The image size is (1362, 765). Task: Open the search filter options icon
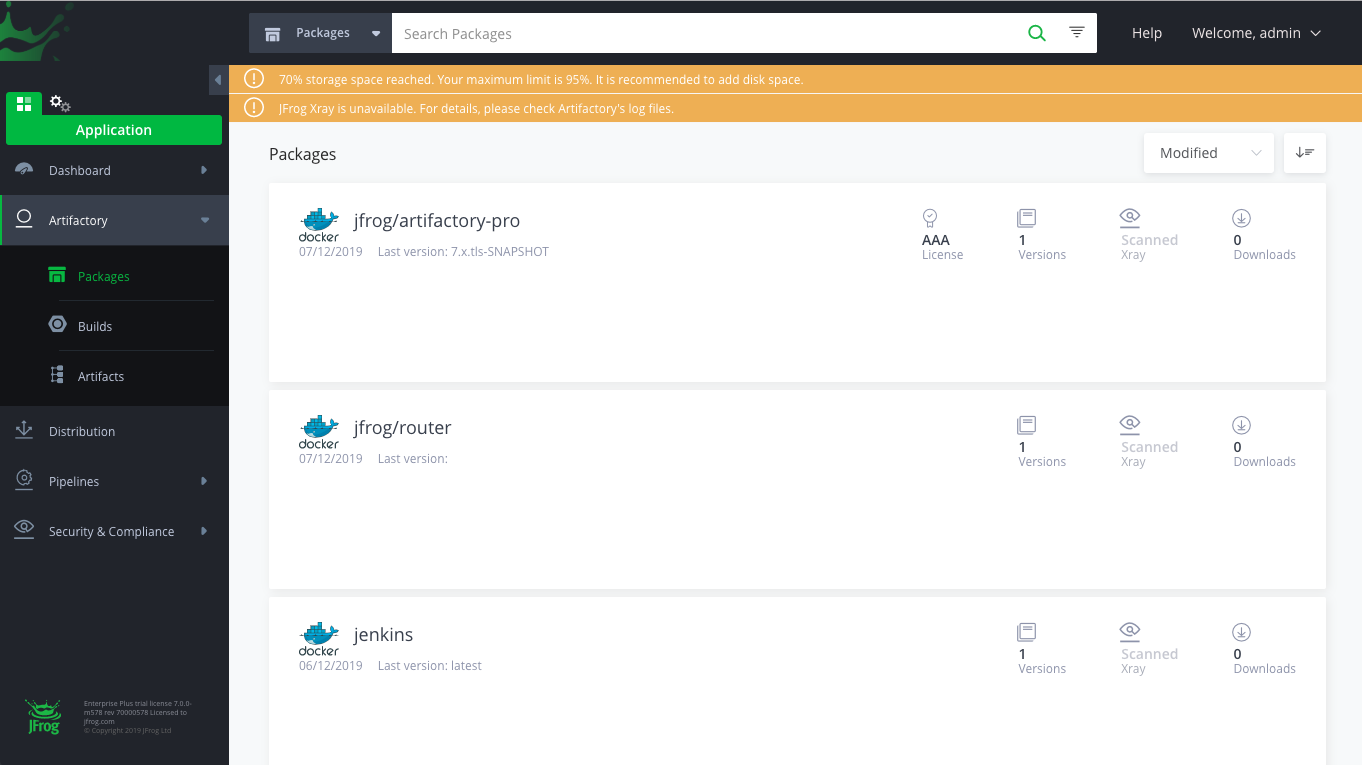(1077, 33)
